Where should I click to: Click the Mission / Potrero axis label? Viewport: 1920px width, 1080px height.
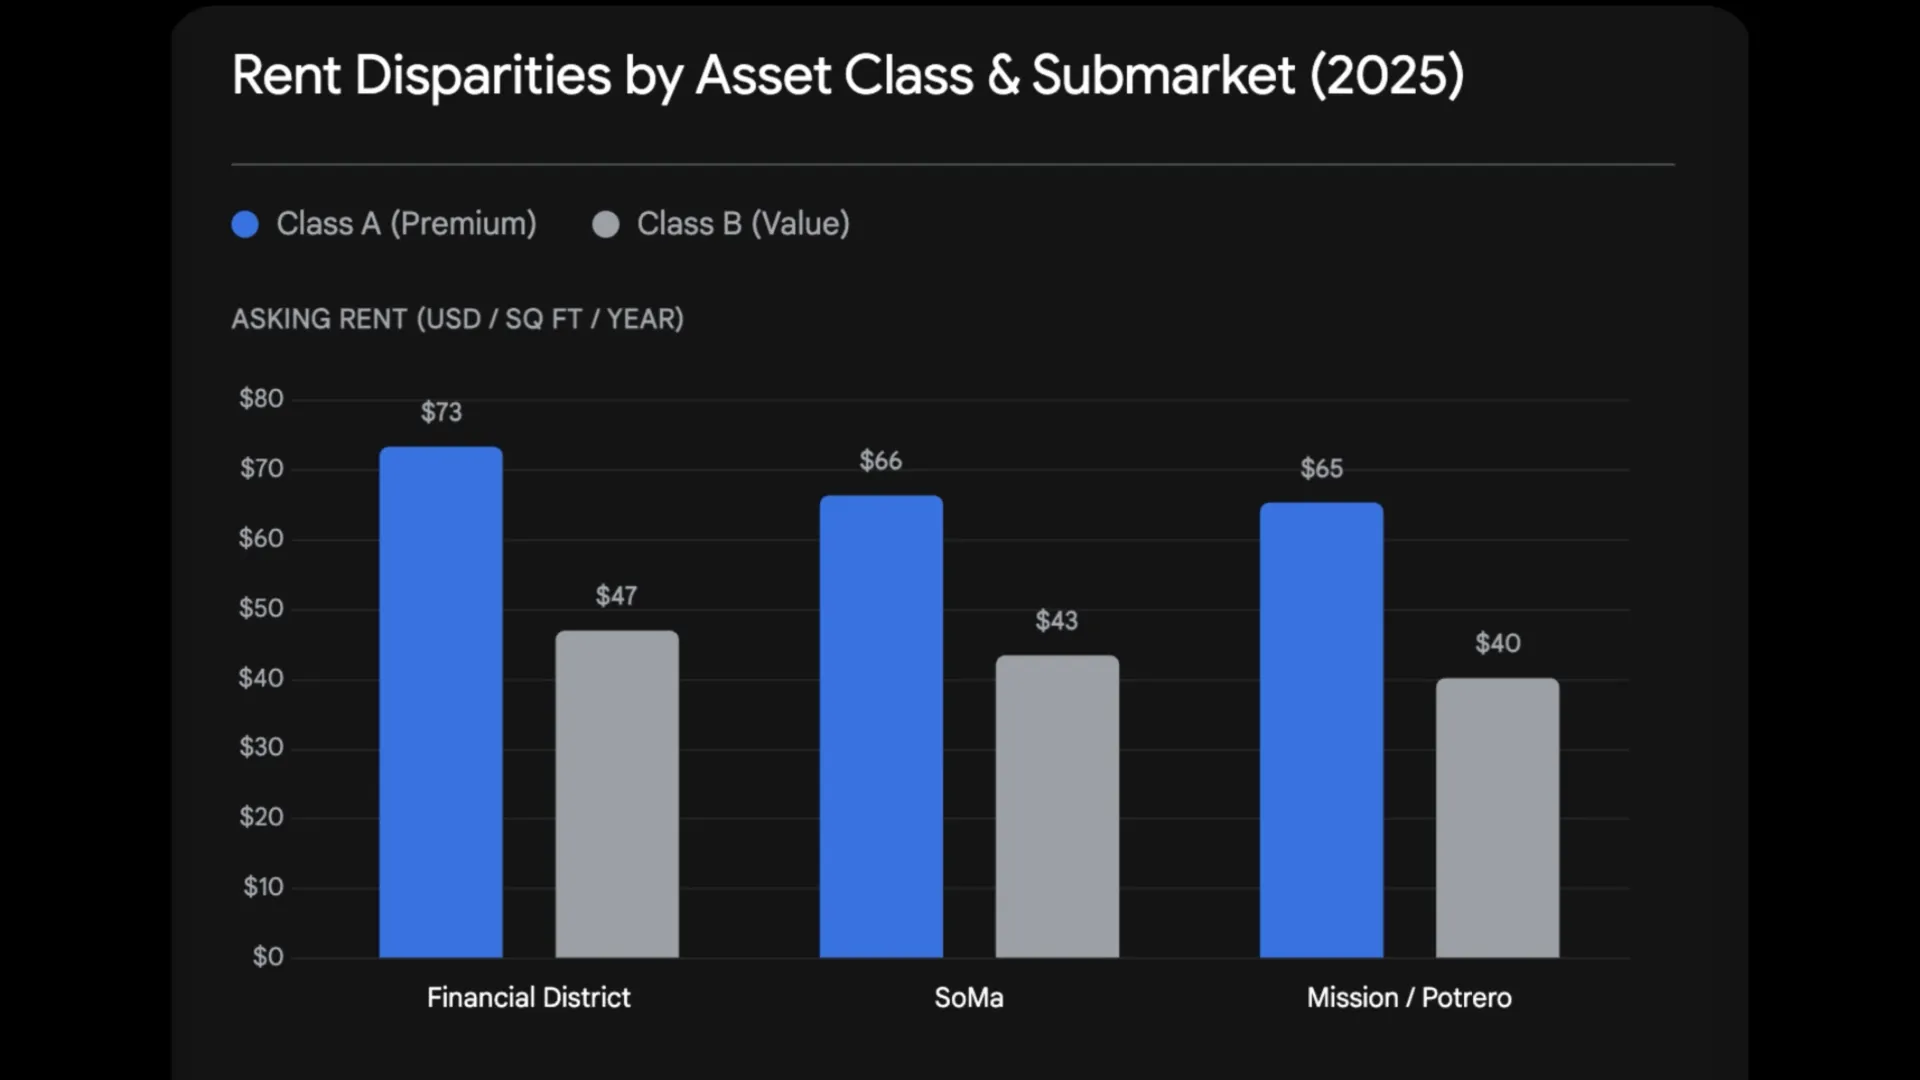1409,998
